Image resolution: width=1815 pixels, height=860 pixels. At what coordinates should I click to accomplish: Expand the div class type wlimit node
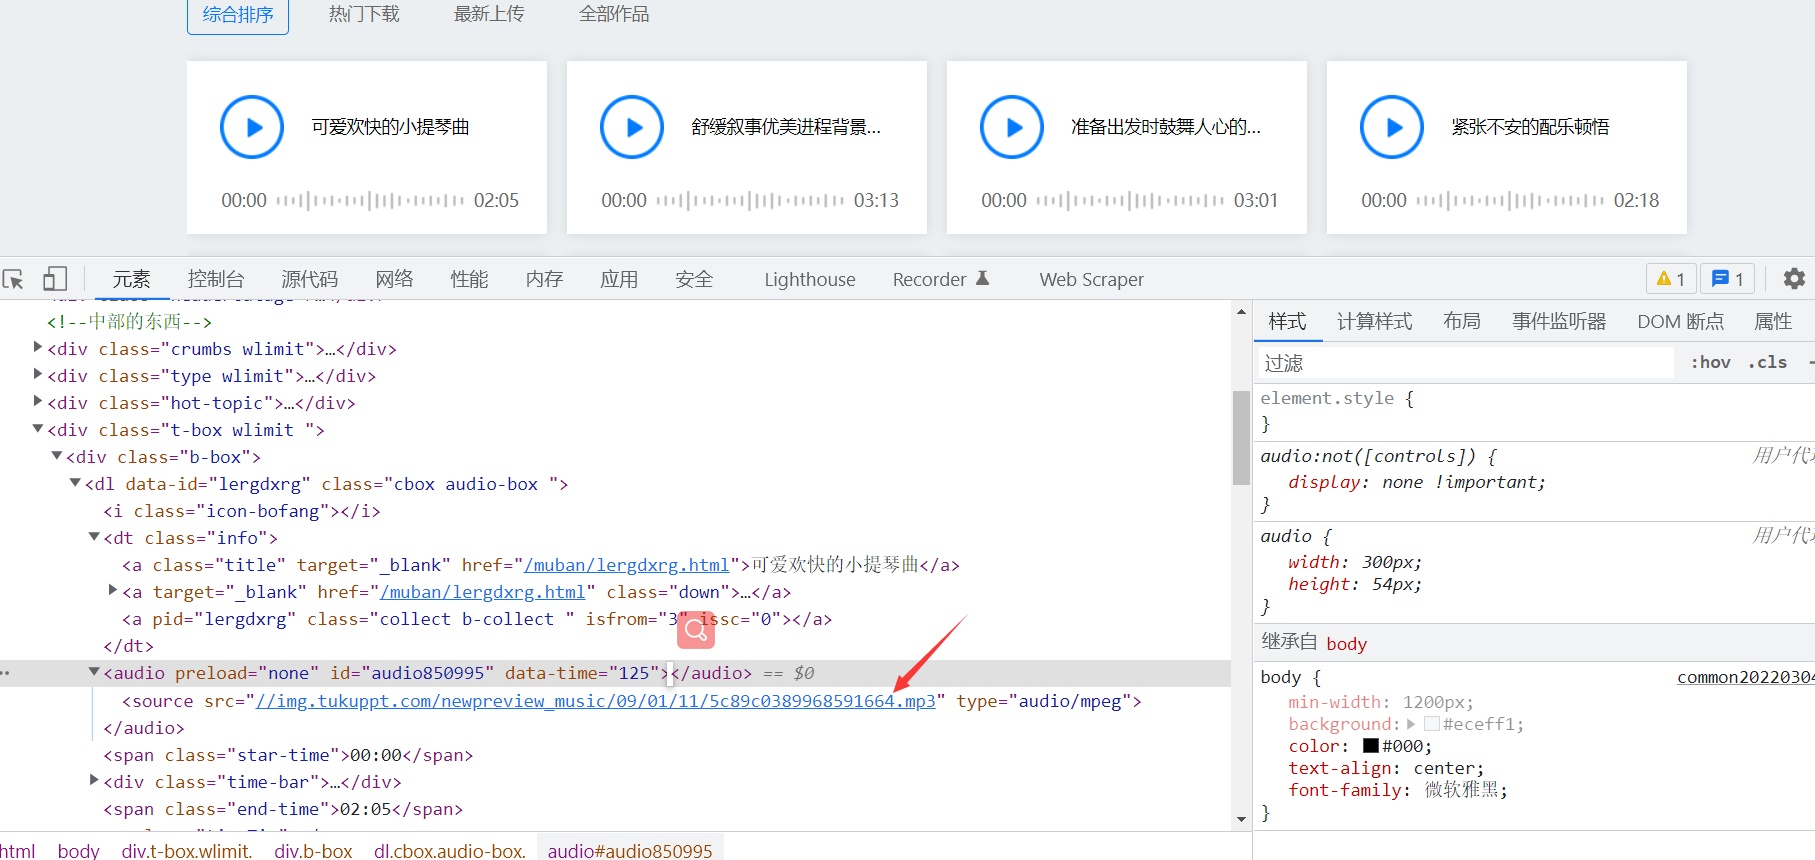(x=38, y=374)
